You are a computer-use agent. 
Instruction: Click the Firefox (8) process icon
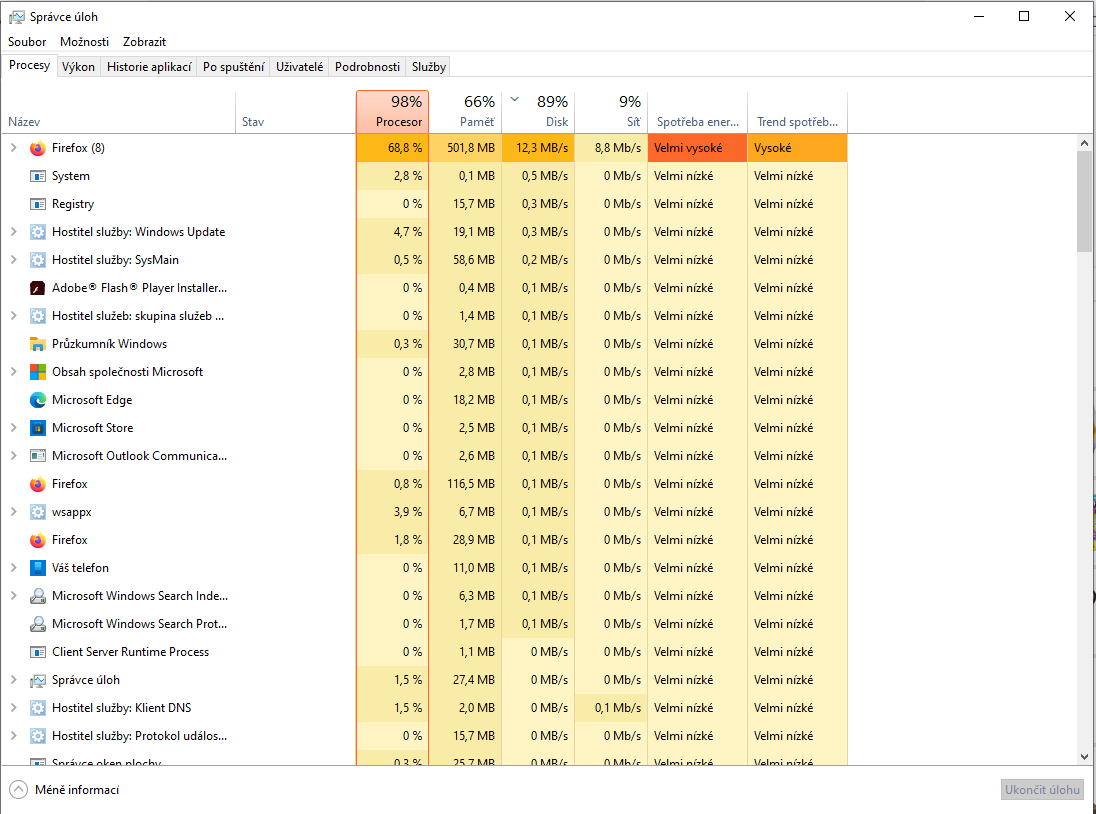38,148
